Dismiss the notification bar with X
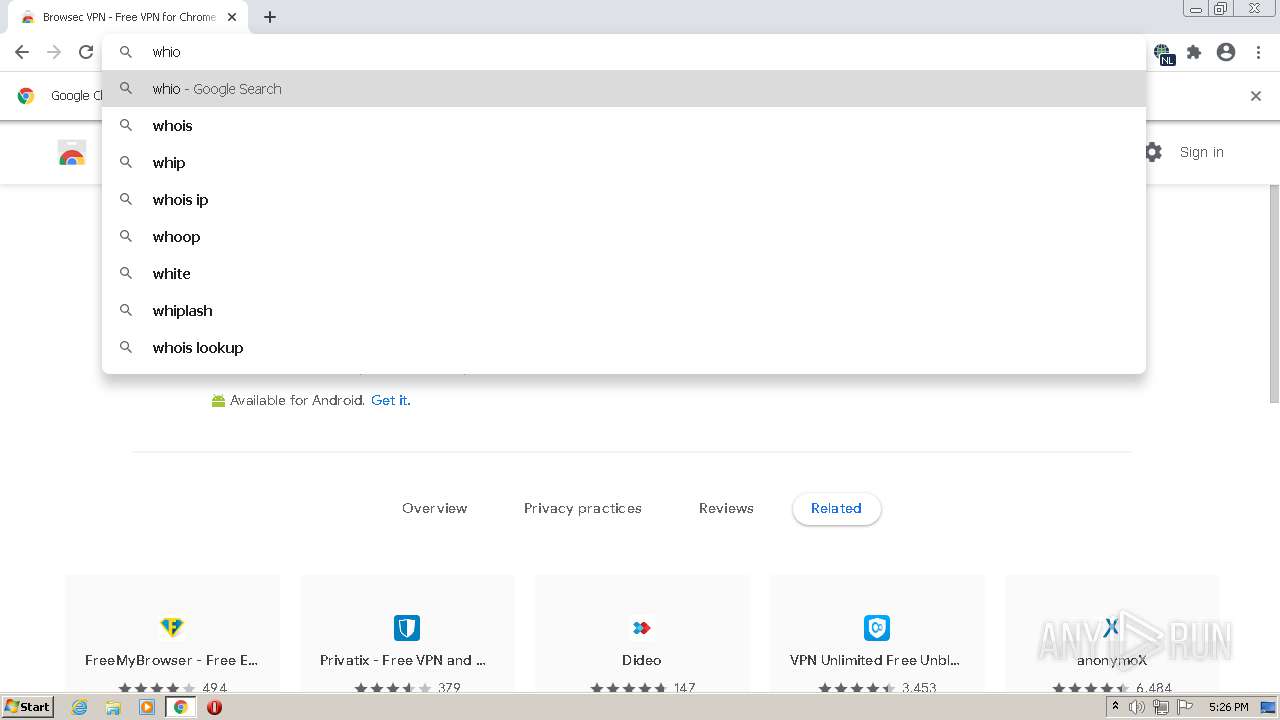 [1256, 96]
